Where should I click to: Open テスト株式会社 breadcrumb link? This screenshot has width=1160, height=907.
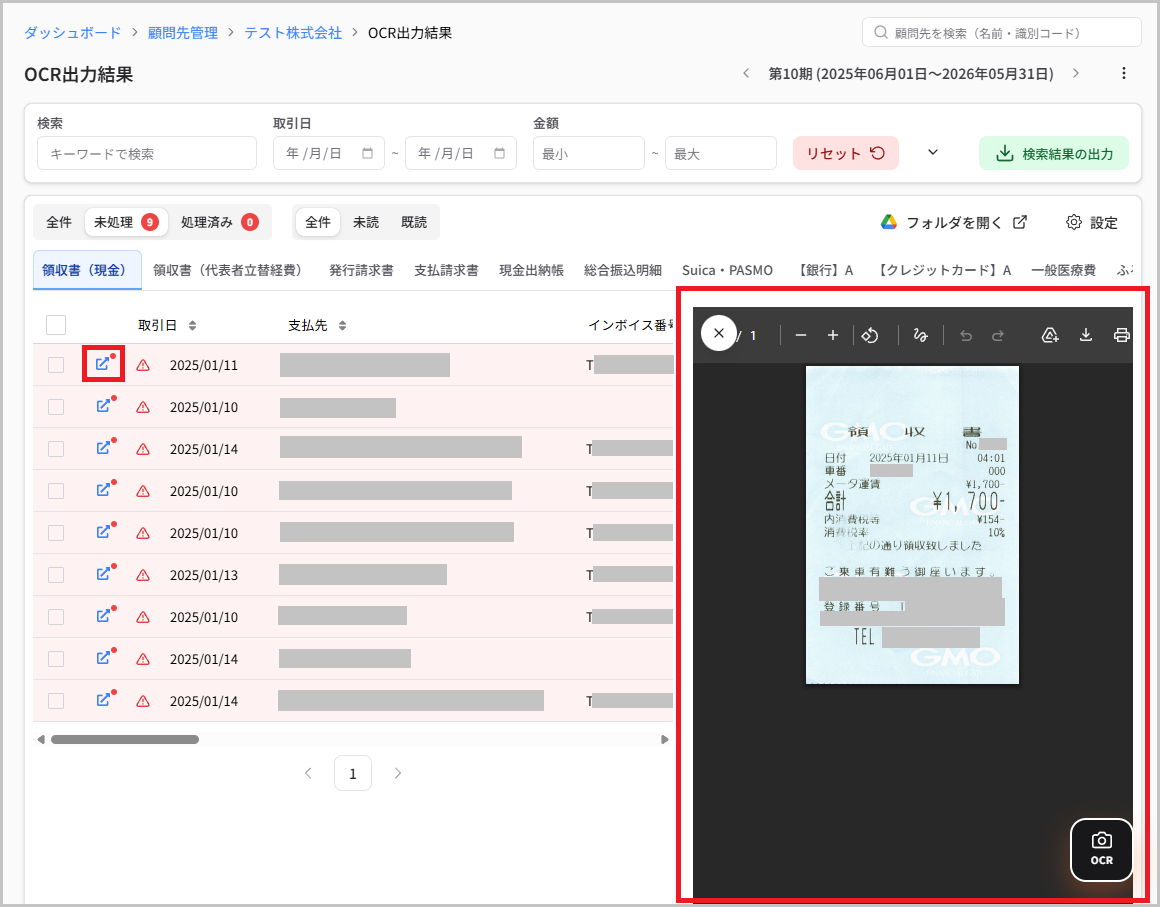pos(293,33)
